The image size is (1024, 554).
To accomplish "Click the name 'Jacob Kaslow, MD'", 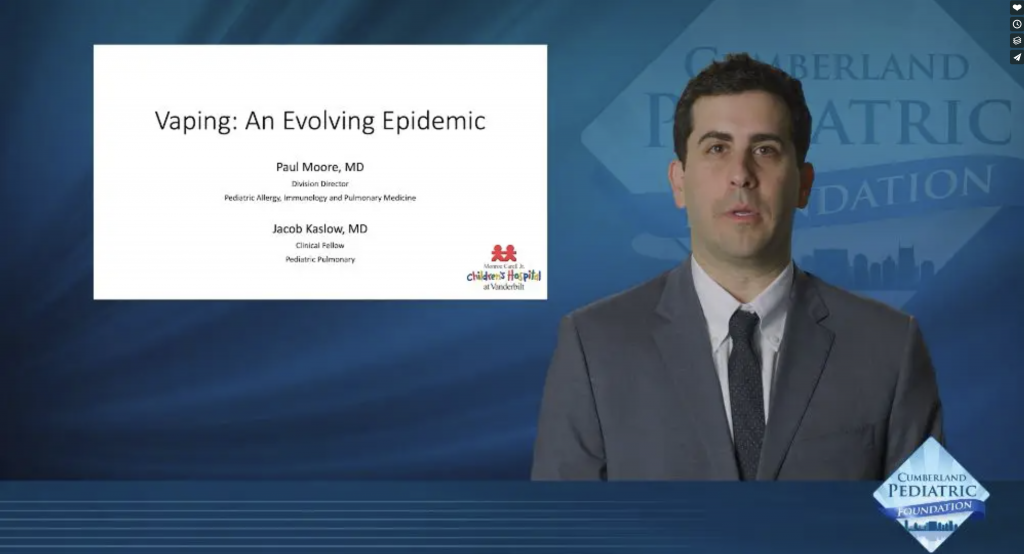I will [x=320, y=229].
